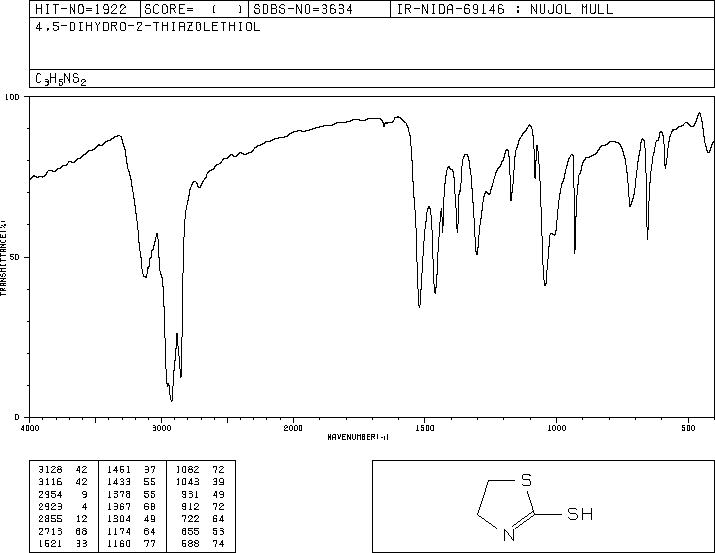The height and width of the screenshot is (553, 715).
Task: Click the 2000 wavenumber axis label
Action: [x=293, y=428]
